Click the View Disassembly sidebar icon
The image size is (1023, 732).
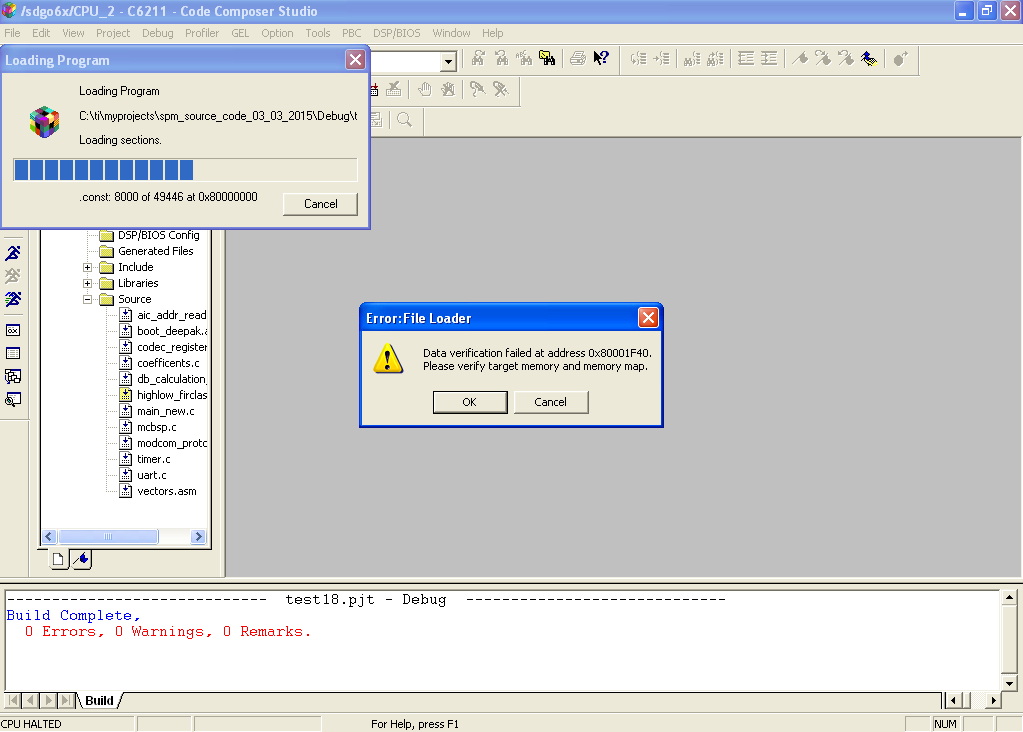click(x=13, y=399)
